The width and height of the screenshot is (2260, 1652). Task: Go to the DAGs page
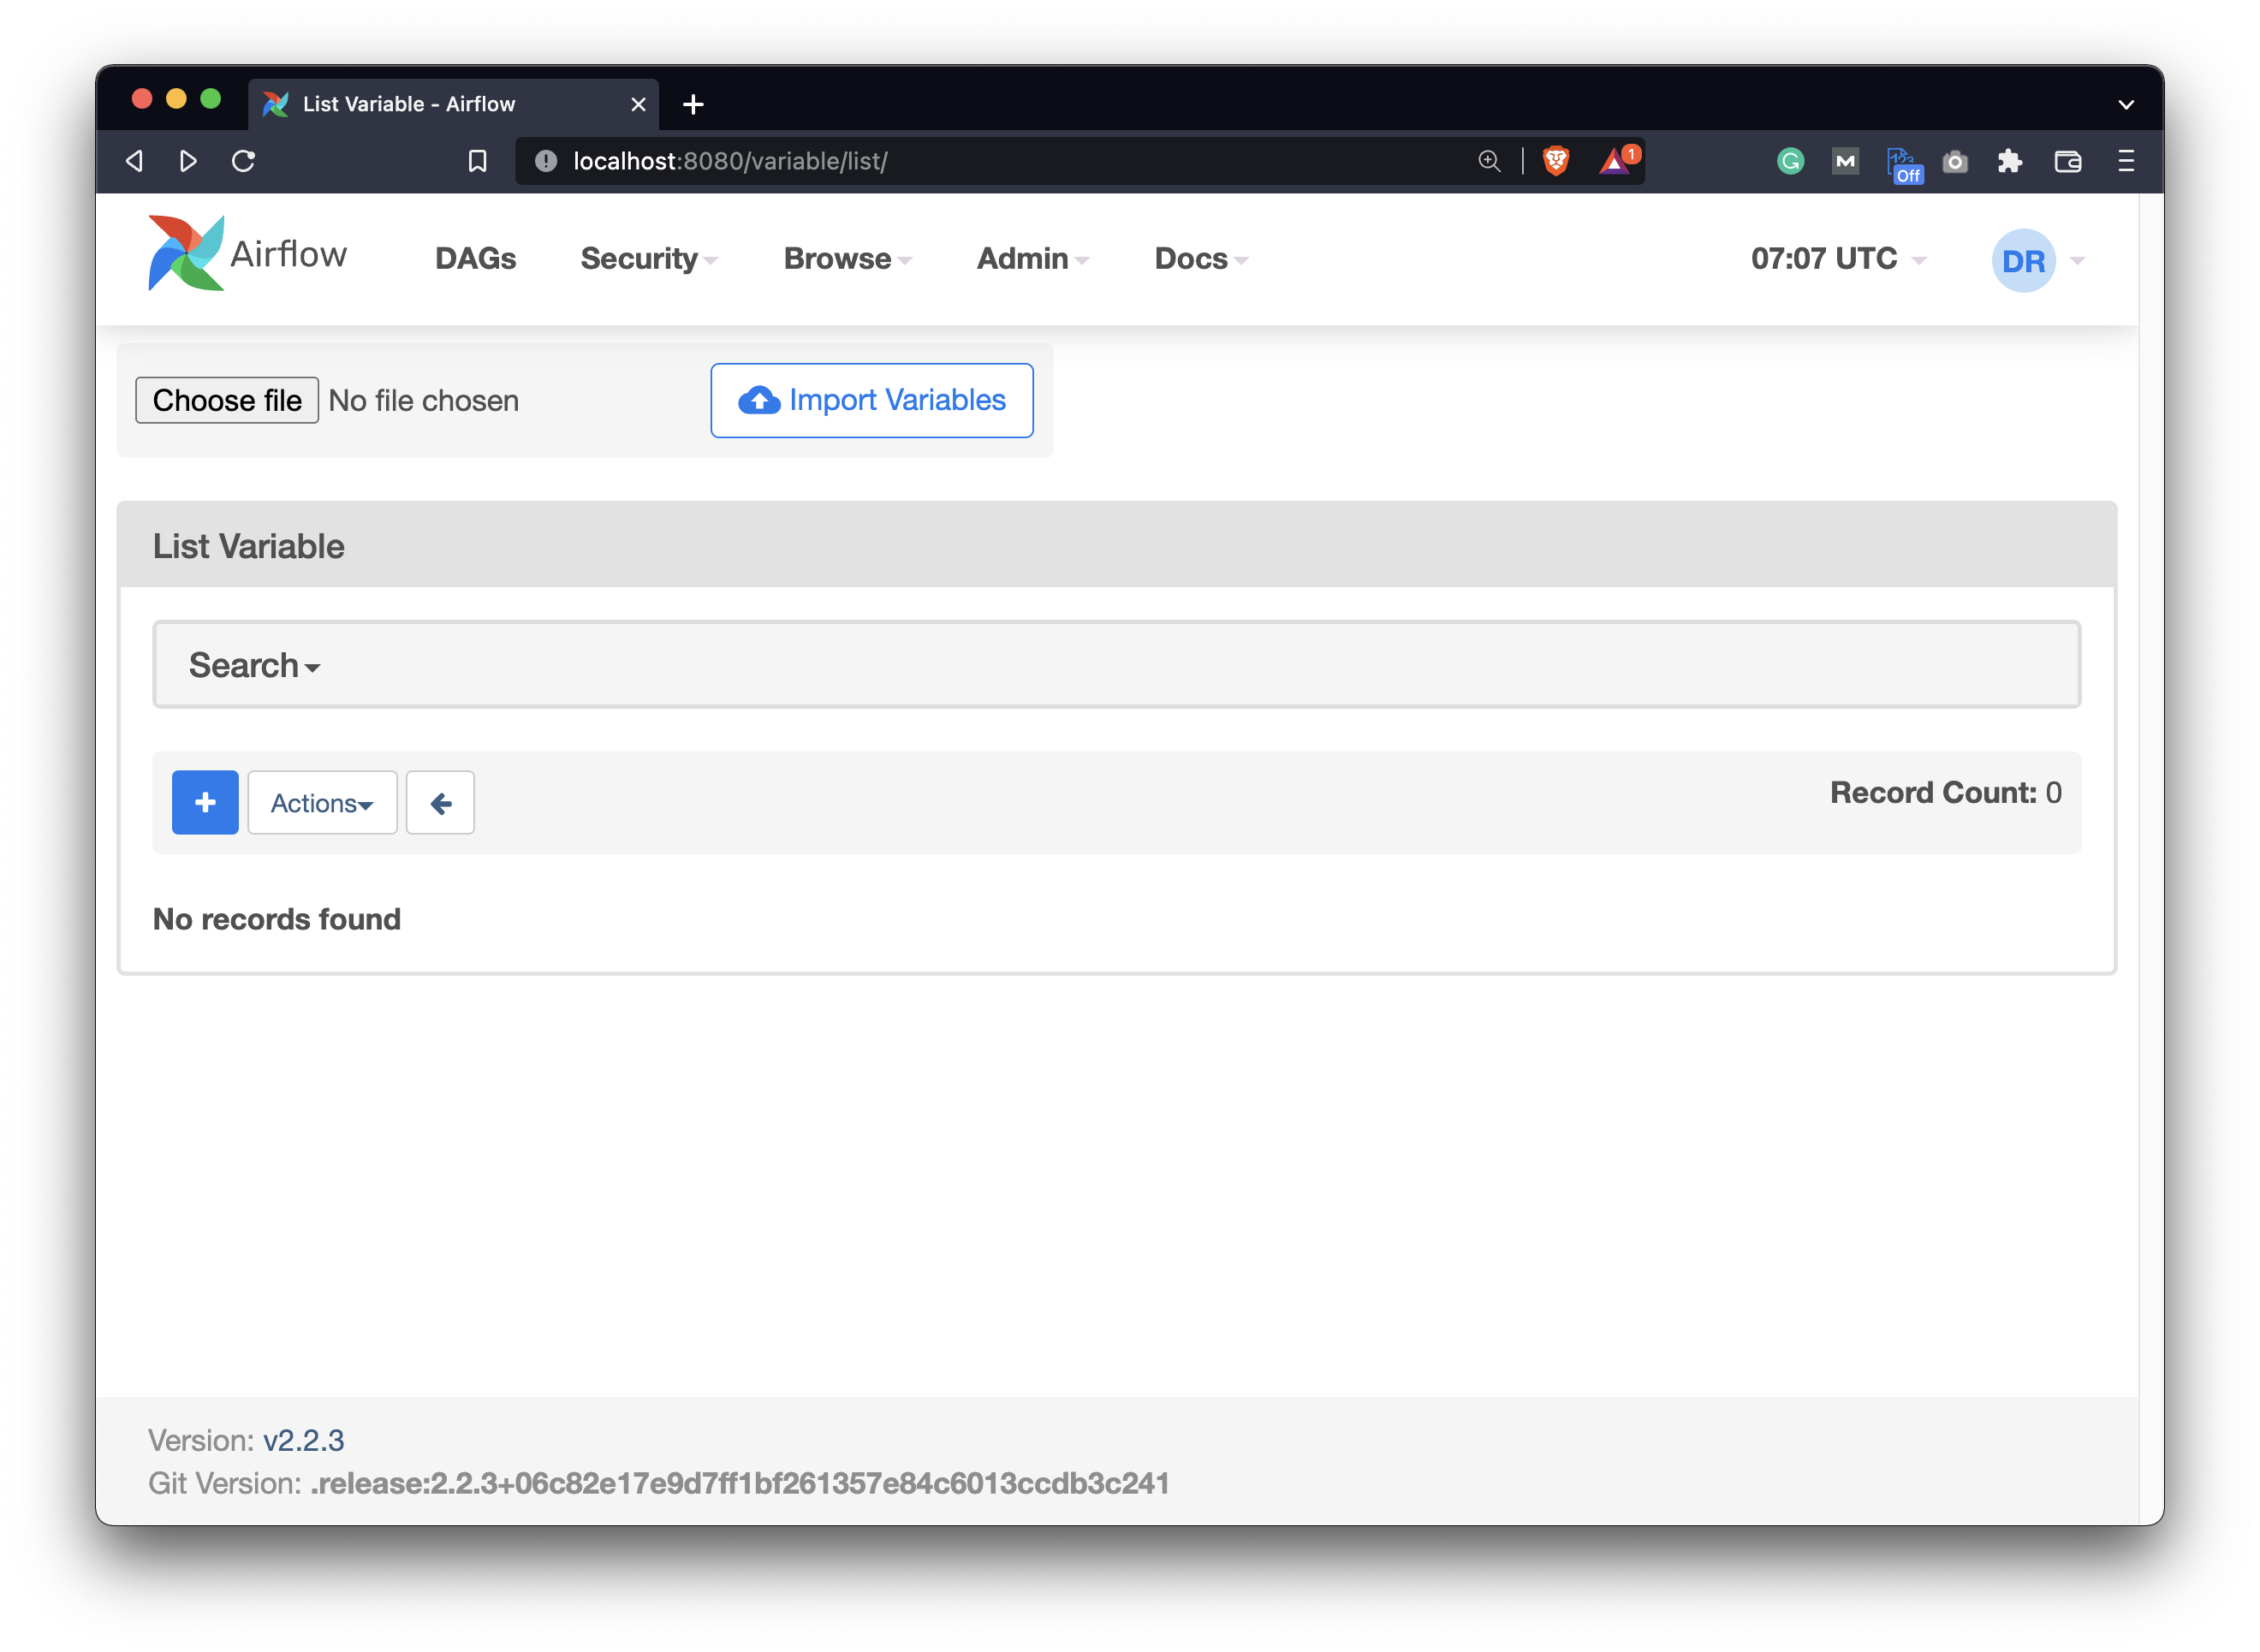(475, 259)
